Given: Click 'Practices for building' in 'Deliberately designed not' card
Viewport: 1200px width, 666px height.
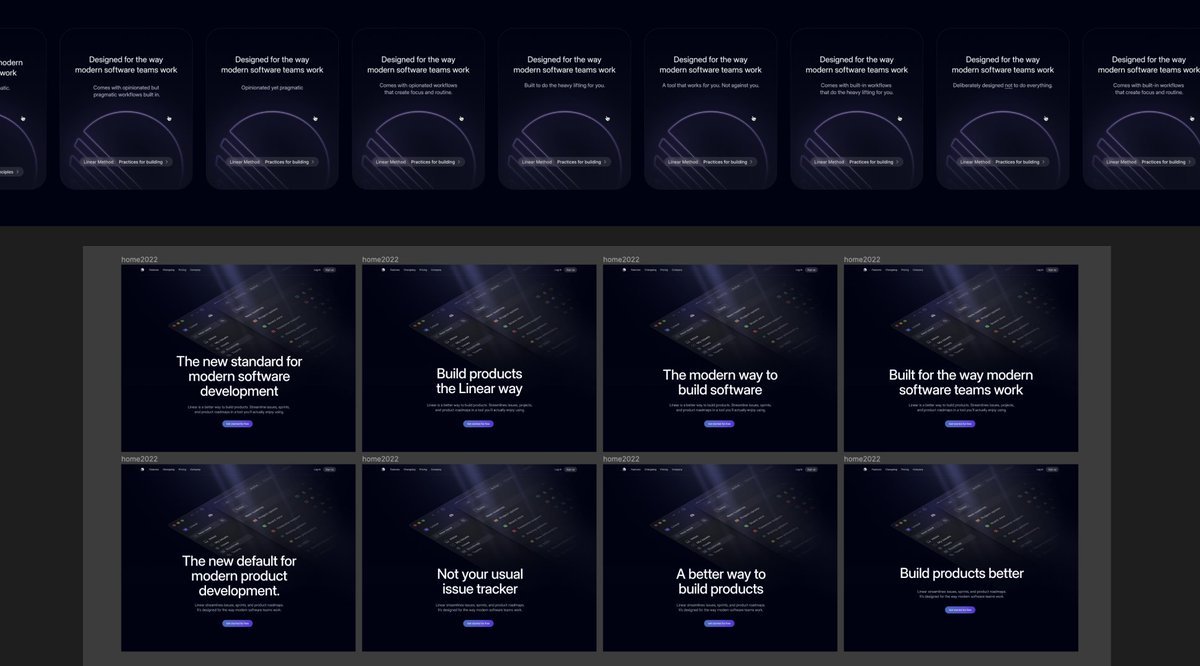Looking at the screenshot, I should click(x=1017, y=161).
